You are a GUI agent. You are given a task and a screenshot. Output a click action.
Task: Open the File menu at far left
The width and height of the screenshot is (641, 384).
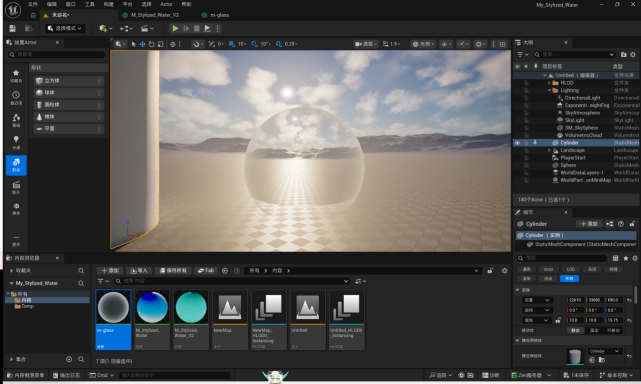33,4
